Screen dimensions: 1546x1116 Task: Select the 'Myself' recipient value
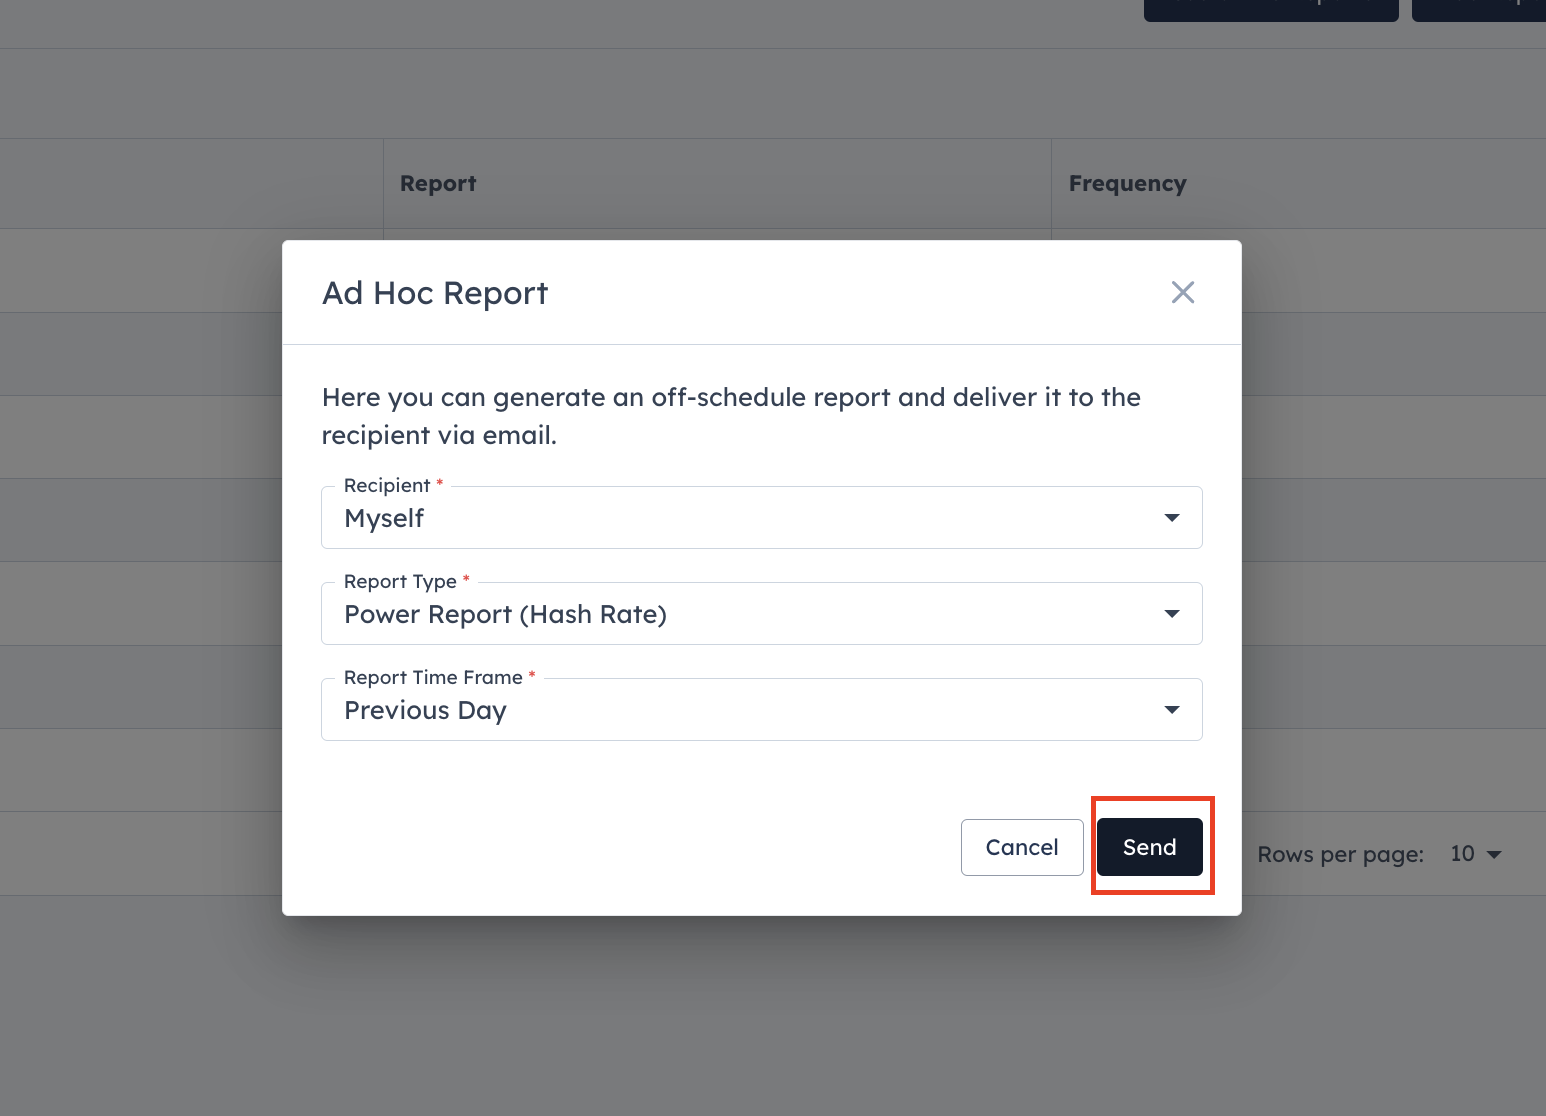click(x=384, y=518)
